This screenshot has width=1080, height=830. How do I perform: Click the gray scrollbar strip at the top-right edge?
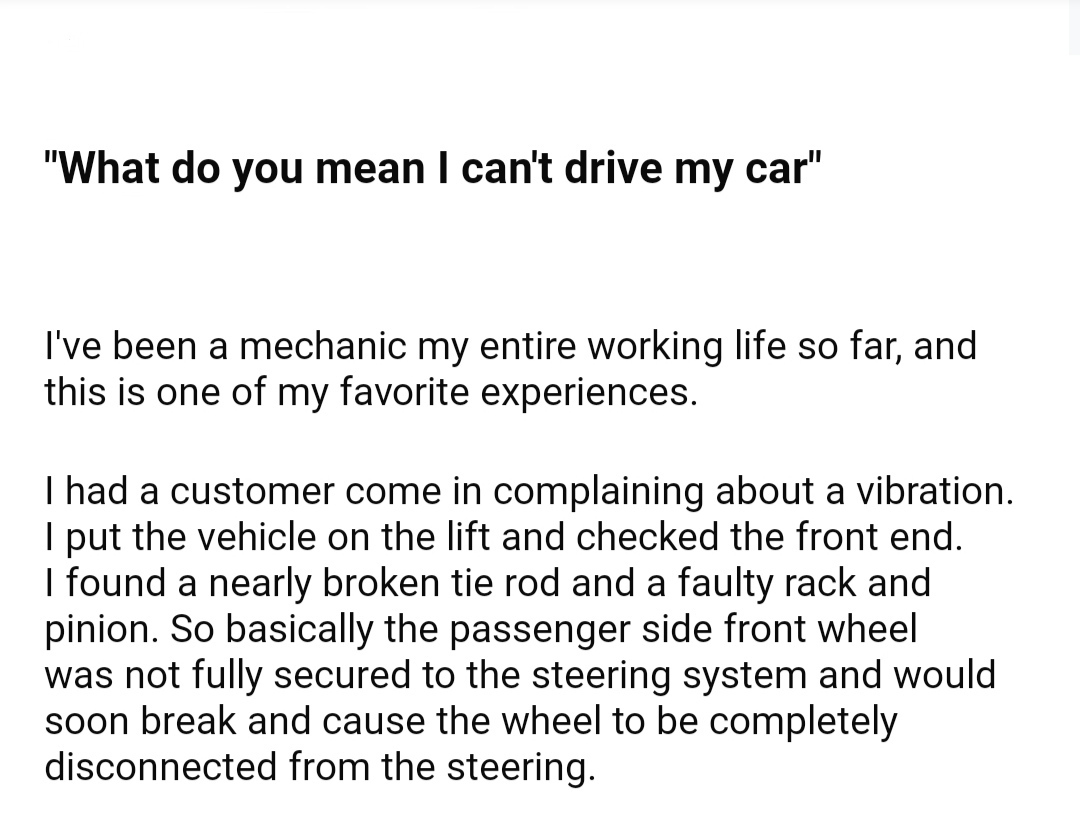tap(1074, 28)
